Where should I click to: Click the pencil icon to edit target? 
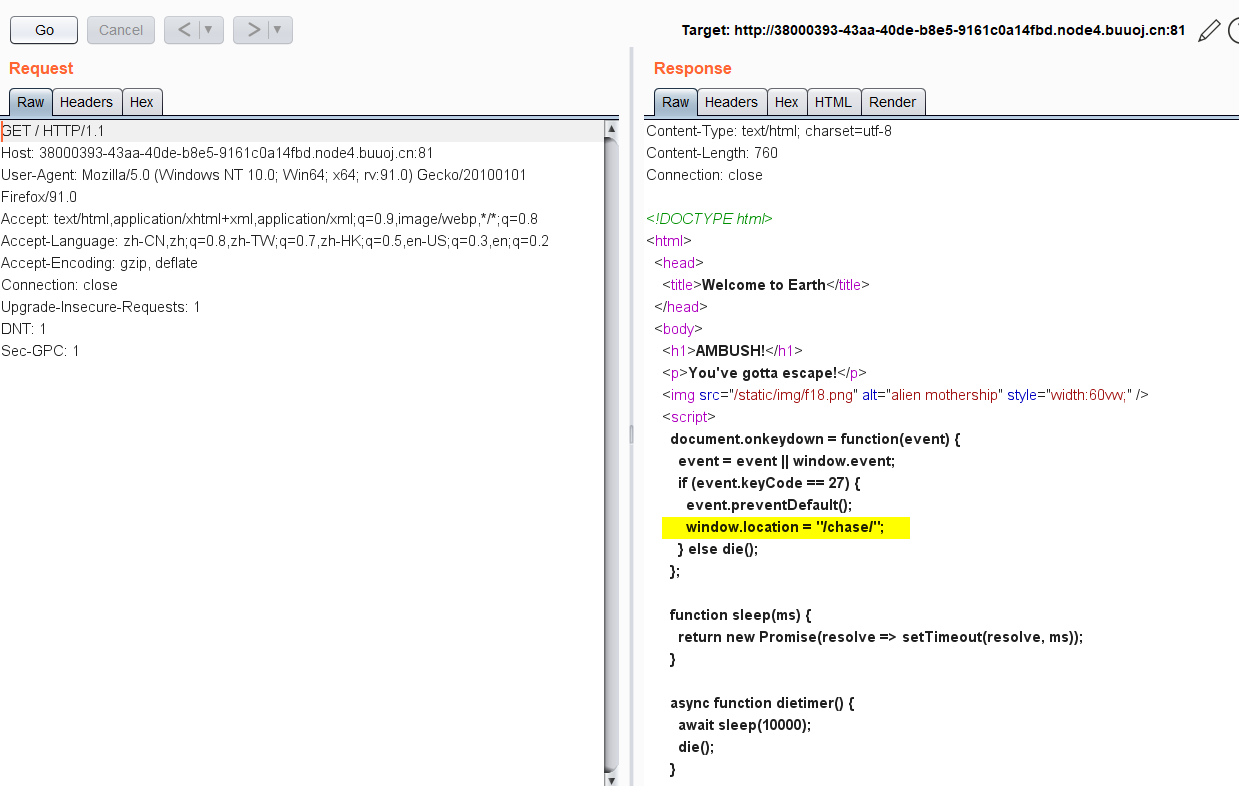(1209, 31)
